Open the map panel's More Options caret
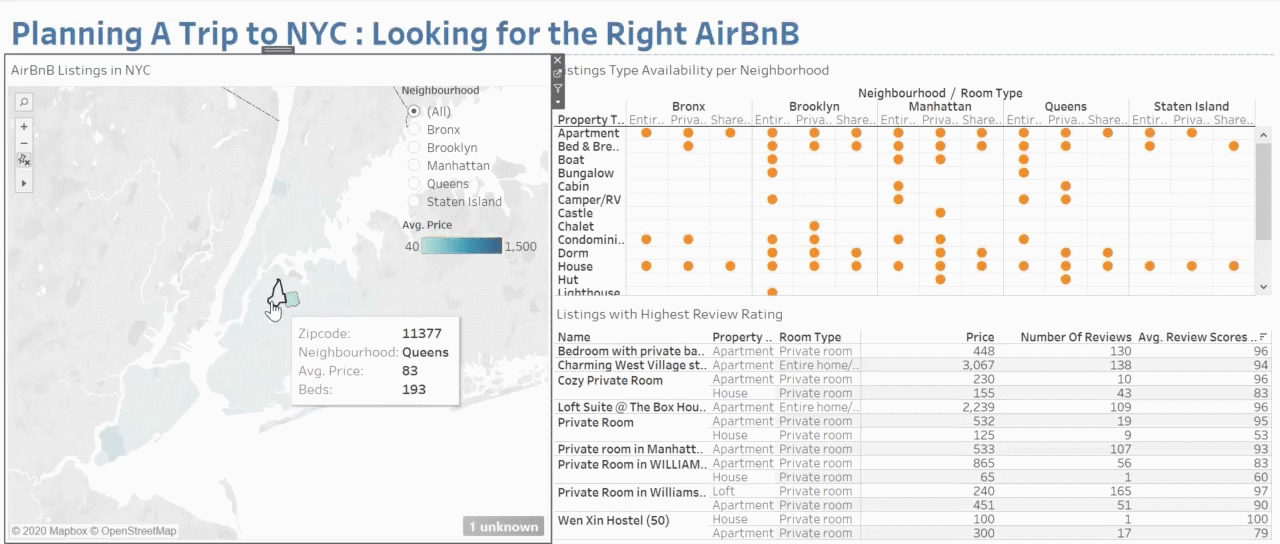Viewport: 1280px width, 544px height. [x=558, y=101]
